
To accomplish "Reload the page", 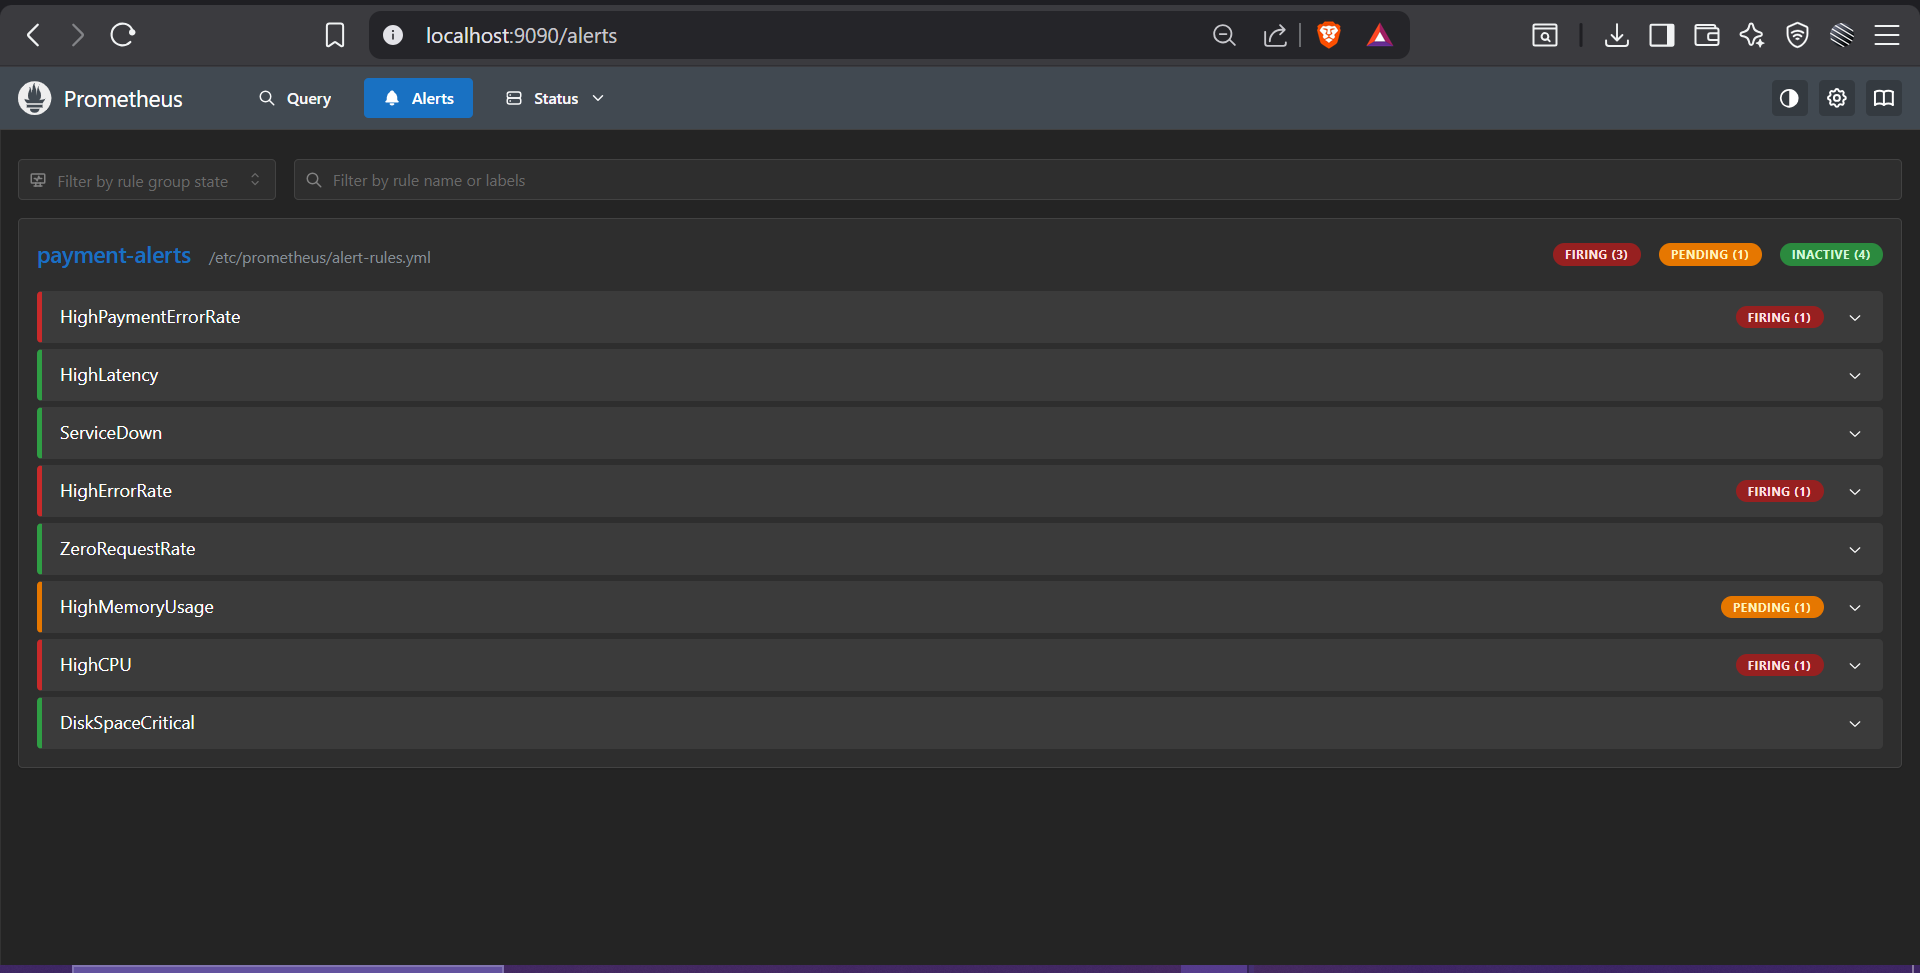I will pyautogui.click(x=122, y=35).
